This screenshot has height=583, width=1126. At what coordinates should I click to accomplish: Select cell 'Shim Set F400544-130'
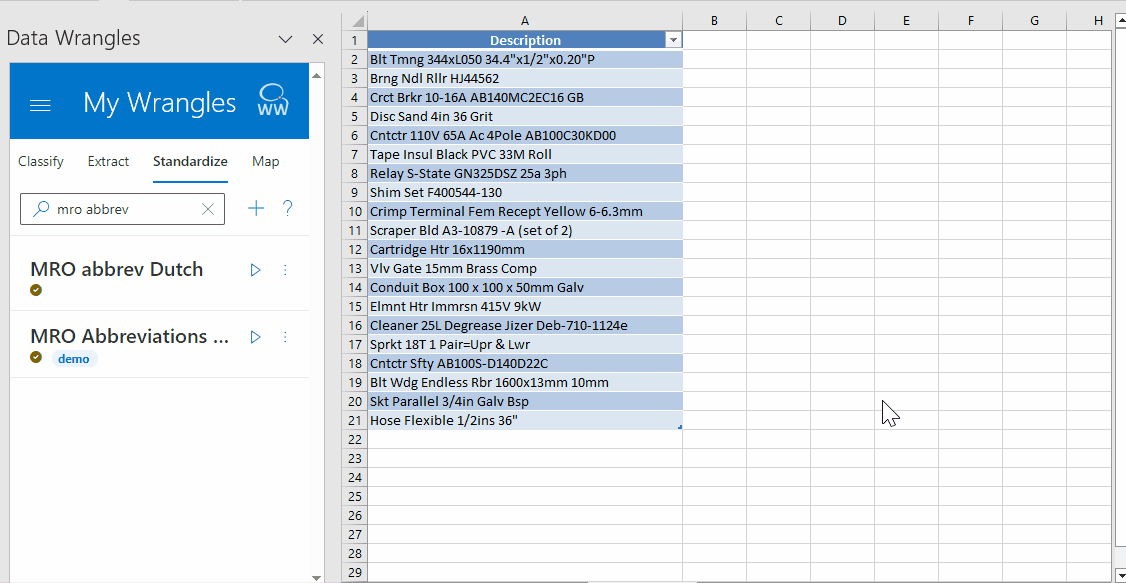point(525,192)
